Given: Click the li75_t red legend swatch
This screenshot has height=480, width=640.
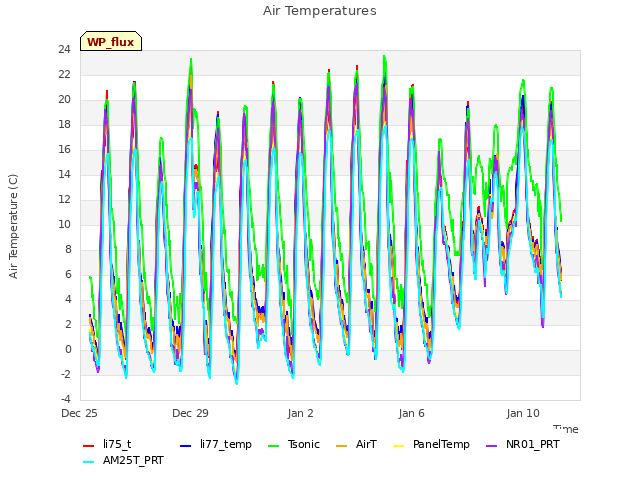Looking at the screenshot, I should [88, 446].
